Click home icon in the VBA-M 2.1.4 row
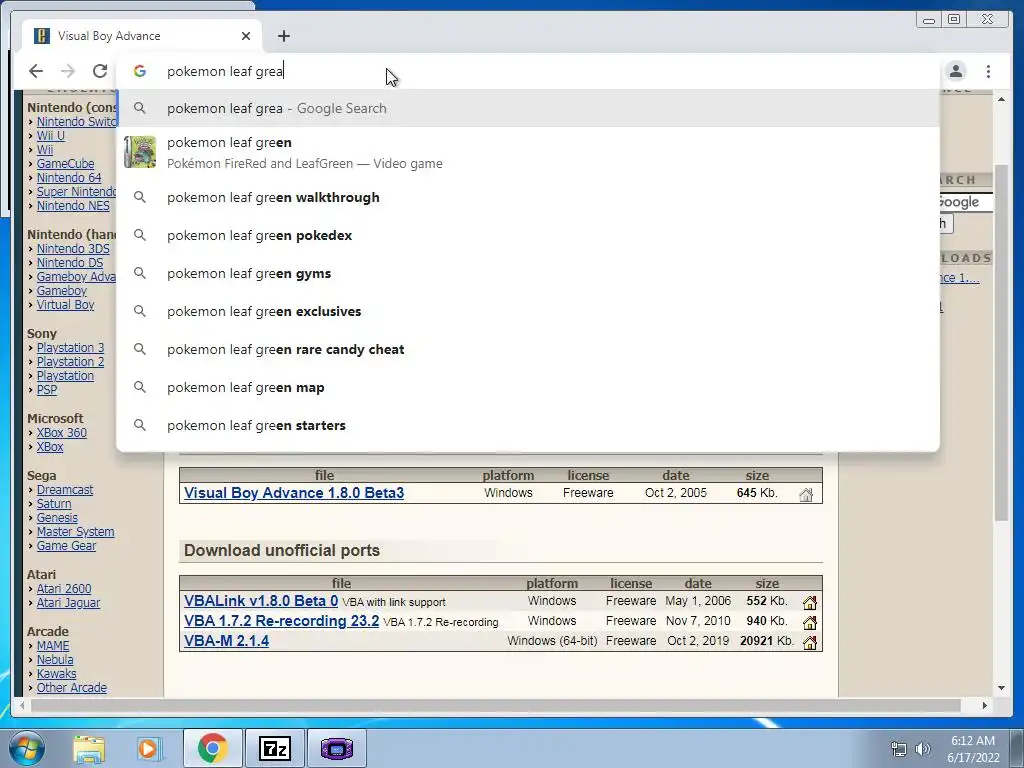 coord(810,643)
